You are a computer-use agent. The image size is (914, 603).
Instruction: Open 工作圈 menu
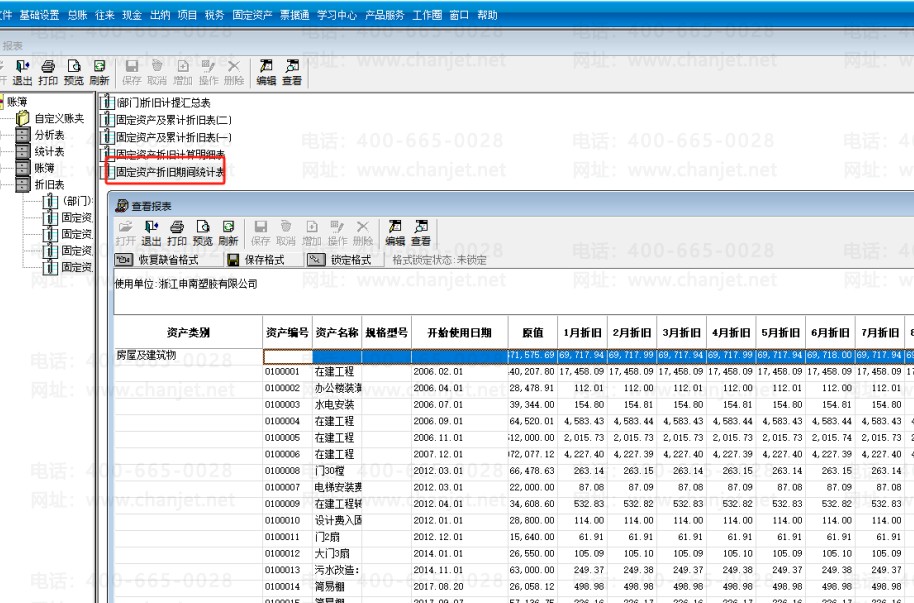click(427, 15)
